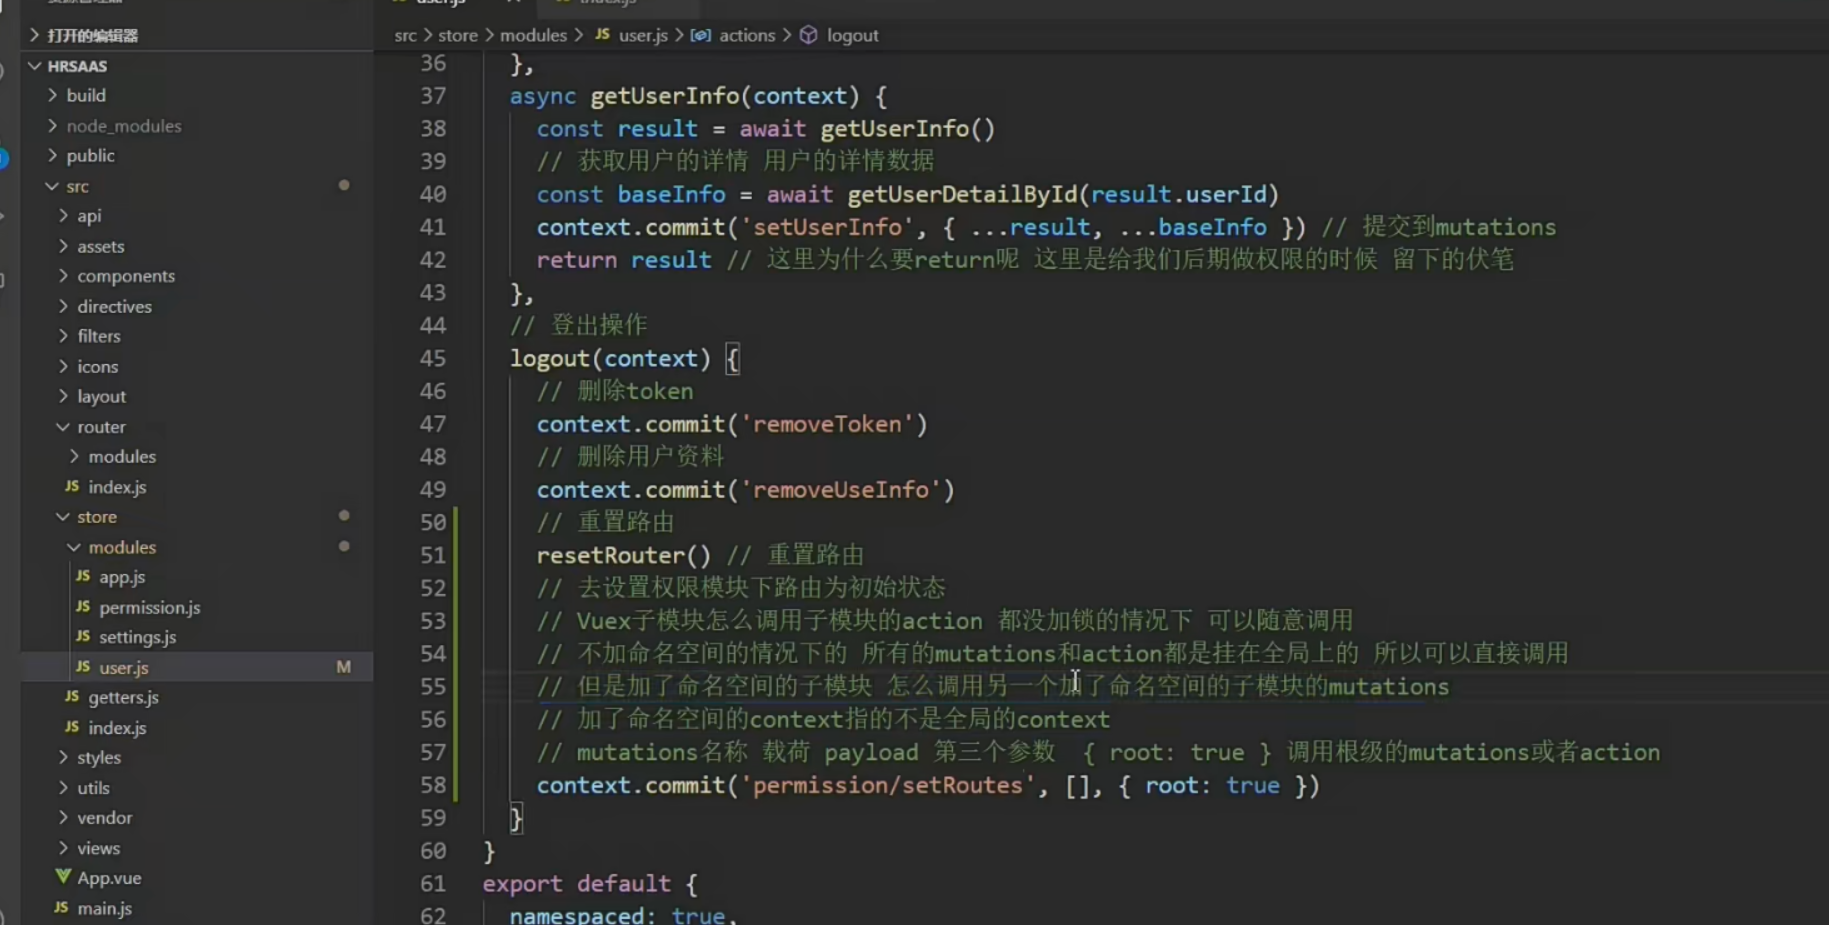1829x925 pixels.
Task: Collapse modules folder under store
Action: coord(122,547)
